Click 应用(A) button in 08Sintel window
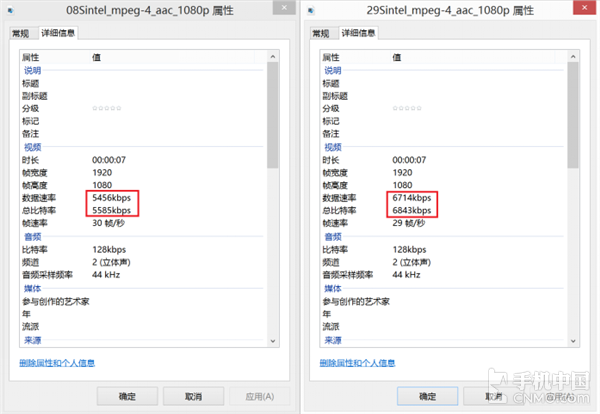The image size is (600, 414). click(x=260, y=396)
